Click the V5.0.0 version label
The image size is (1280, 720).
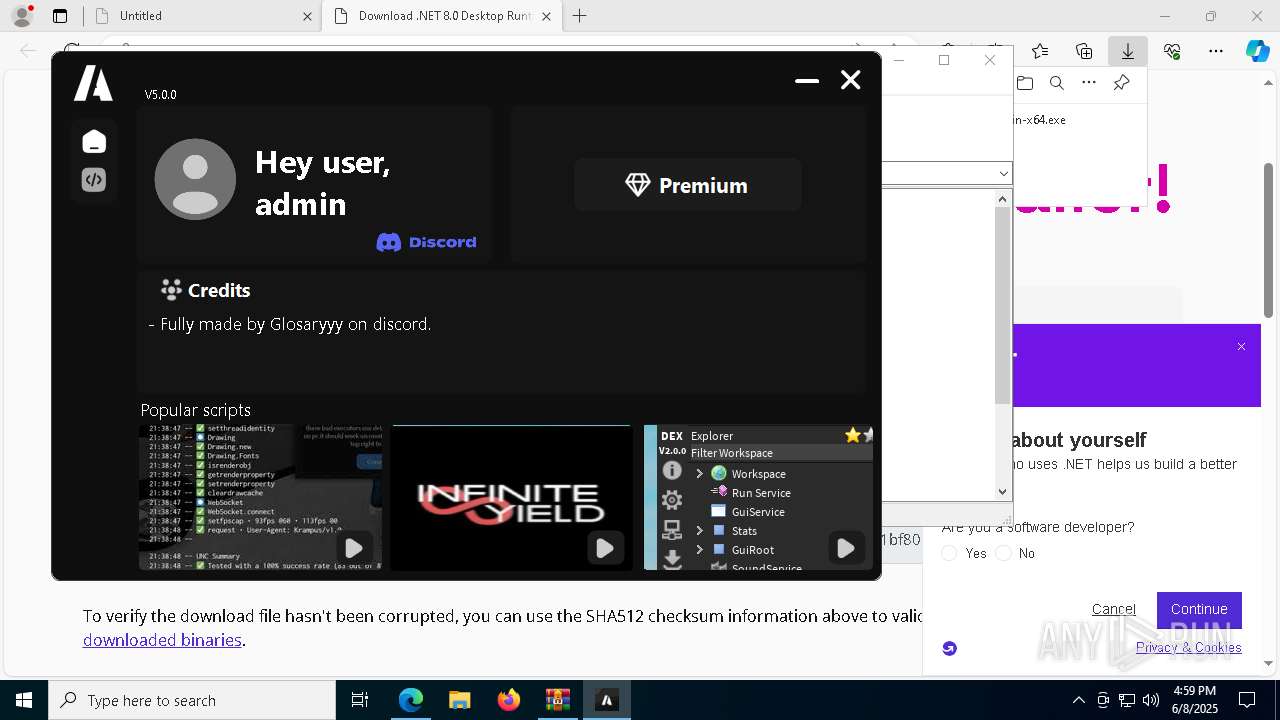tap(160, 95)
